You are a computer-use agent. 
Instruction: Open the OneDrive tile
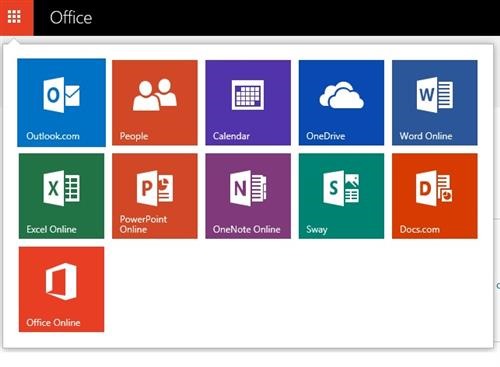[x=341, y=103]
